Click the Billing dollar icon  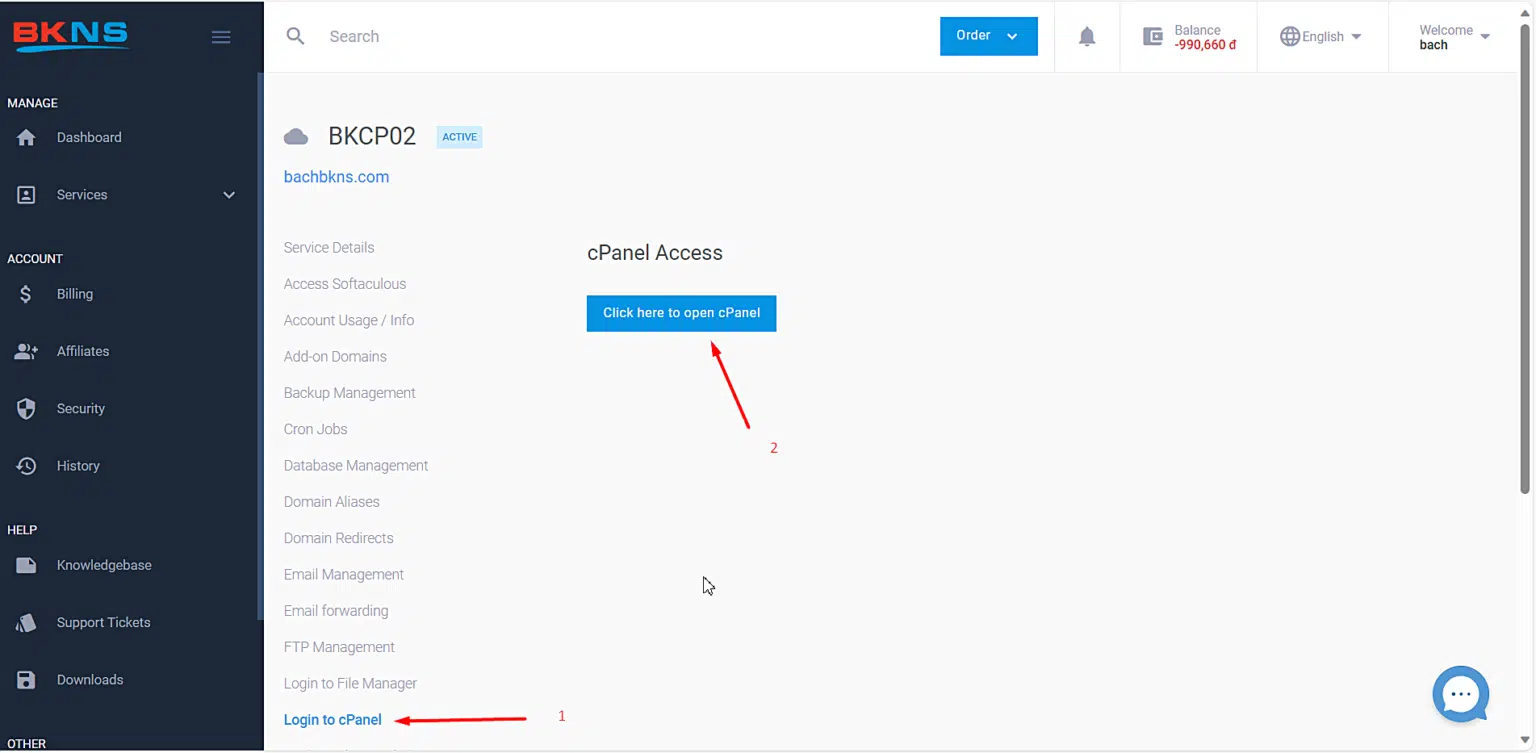click(x=26, y=294)
